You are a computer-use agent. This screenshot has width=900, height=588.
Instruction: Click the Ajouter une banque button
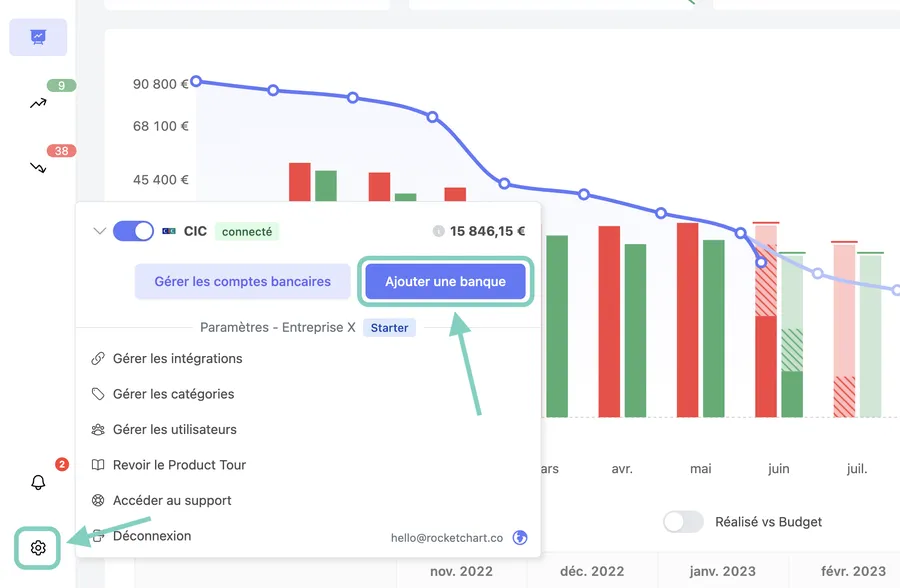[x=445, y=282]
